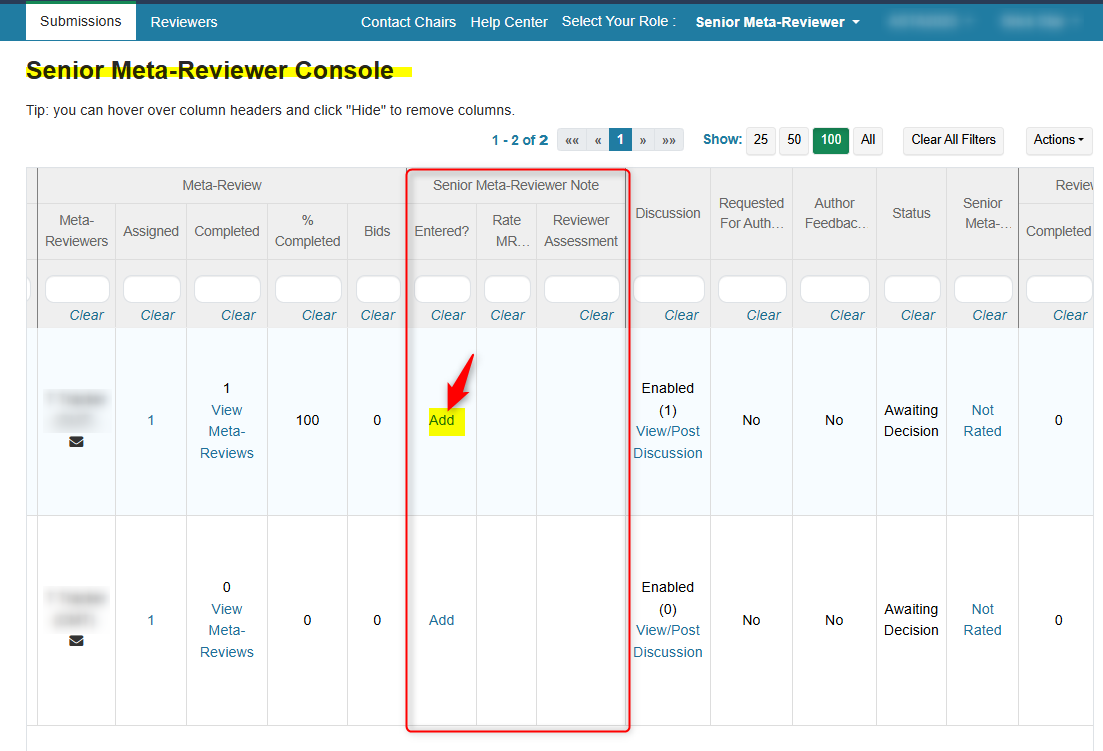The width and height of the screenshot is (1103, 751).
Task: Show All items per page
Action: 868,140
